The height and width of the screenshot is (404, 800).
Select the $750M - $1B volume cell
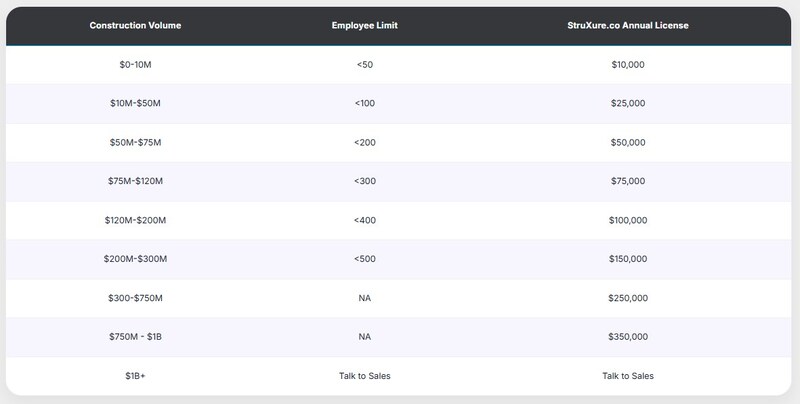click(134, 337)
